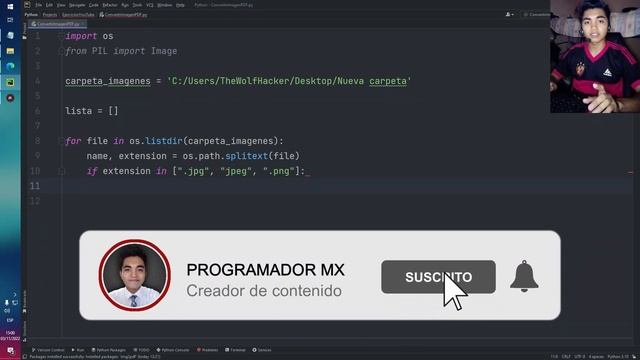
Task: Open the TODO tool window
Action: tap(141, 350)
